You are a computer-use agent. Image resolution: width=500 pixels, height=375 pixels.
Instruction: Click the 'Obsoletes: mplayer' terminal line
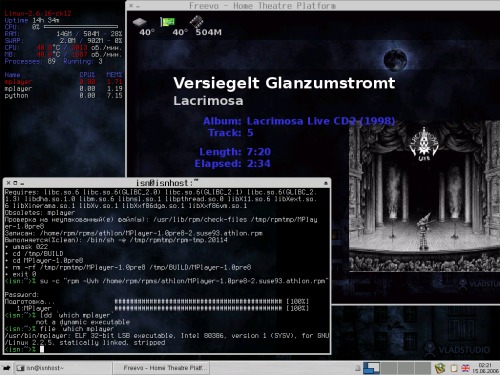[x=40, y=213]
